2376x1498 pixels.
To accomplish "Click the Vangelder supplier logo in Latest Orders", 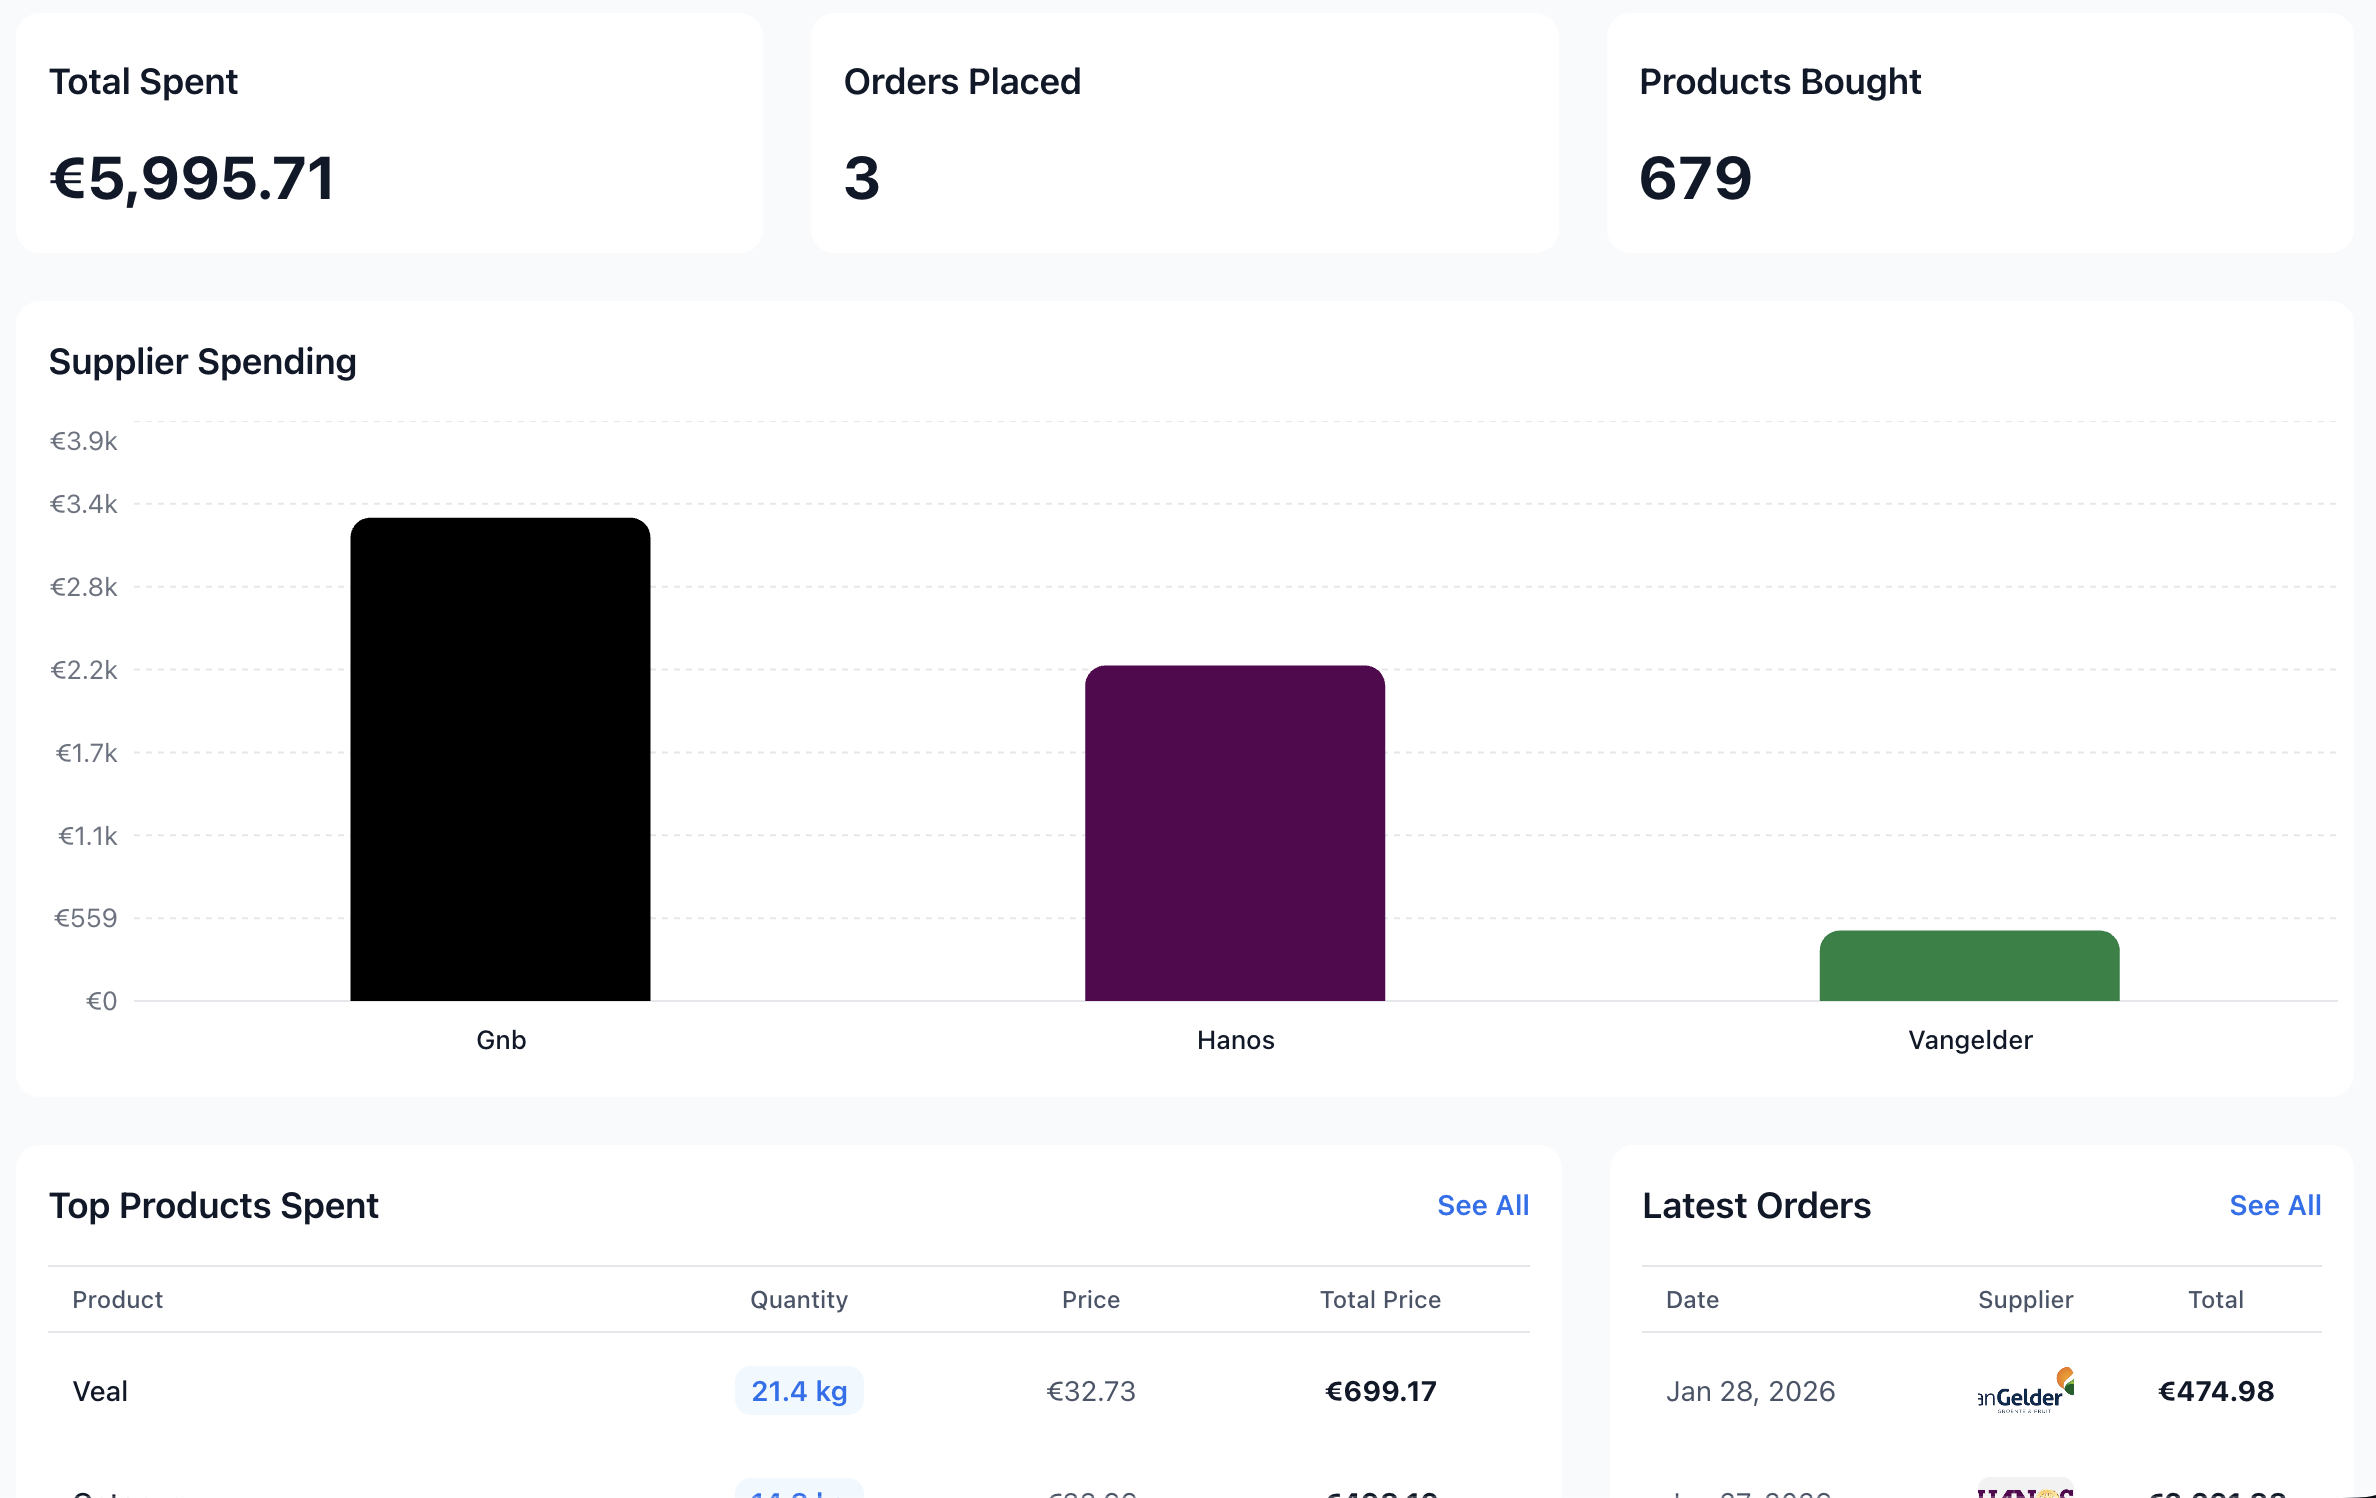I will pyautogui.click(x=2025, y=1390).
